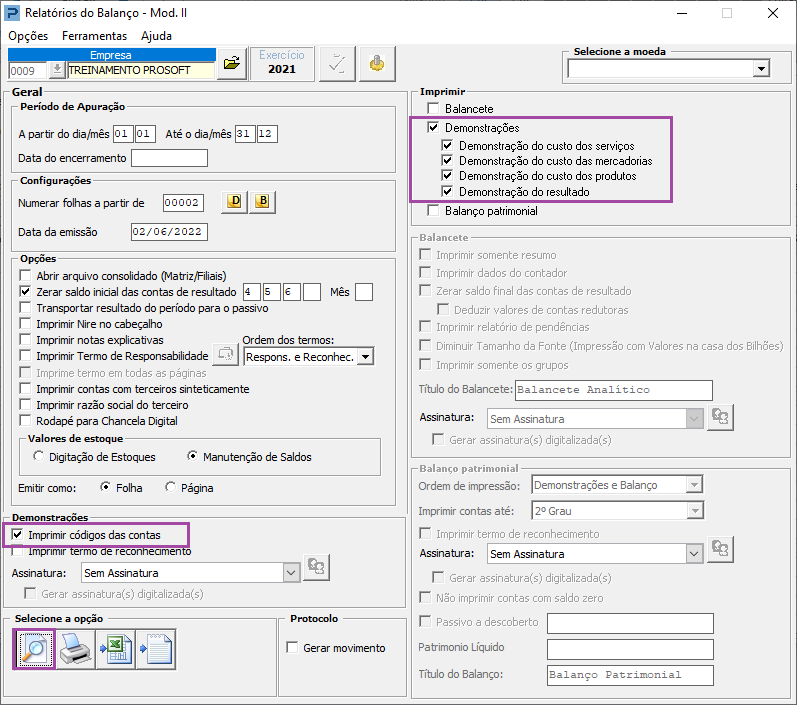Enable Rodapé para Chancela Digital
Image resolution: width=797 pixels, height=705 pixels.
25,421
